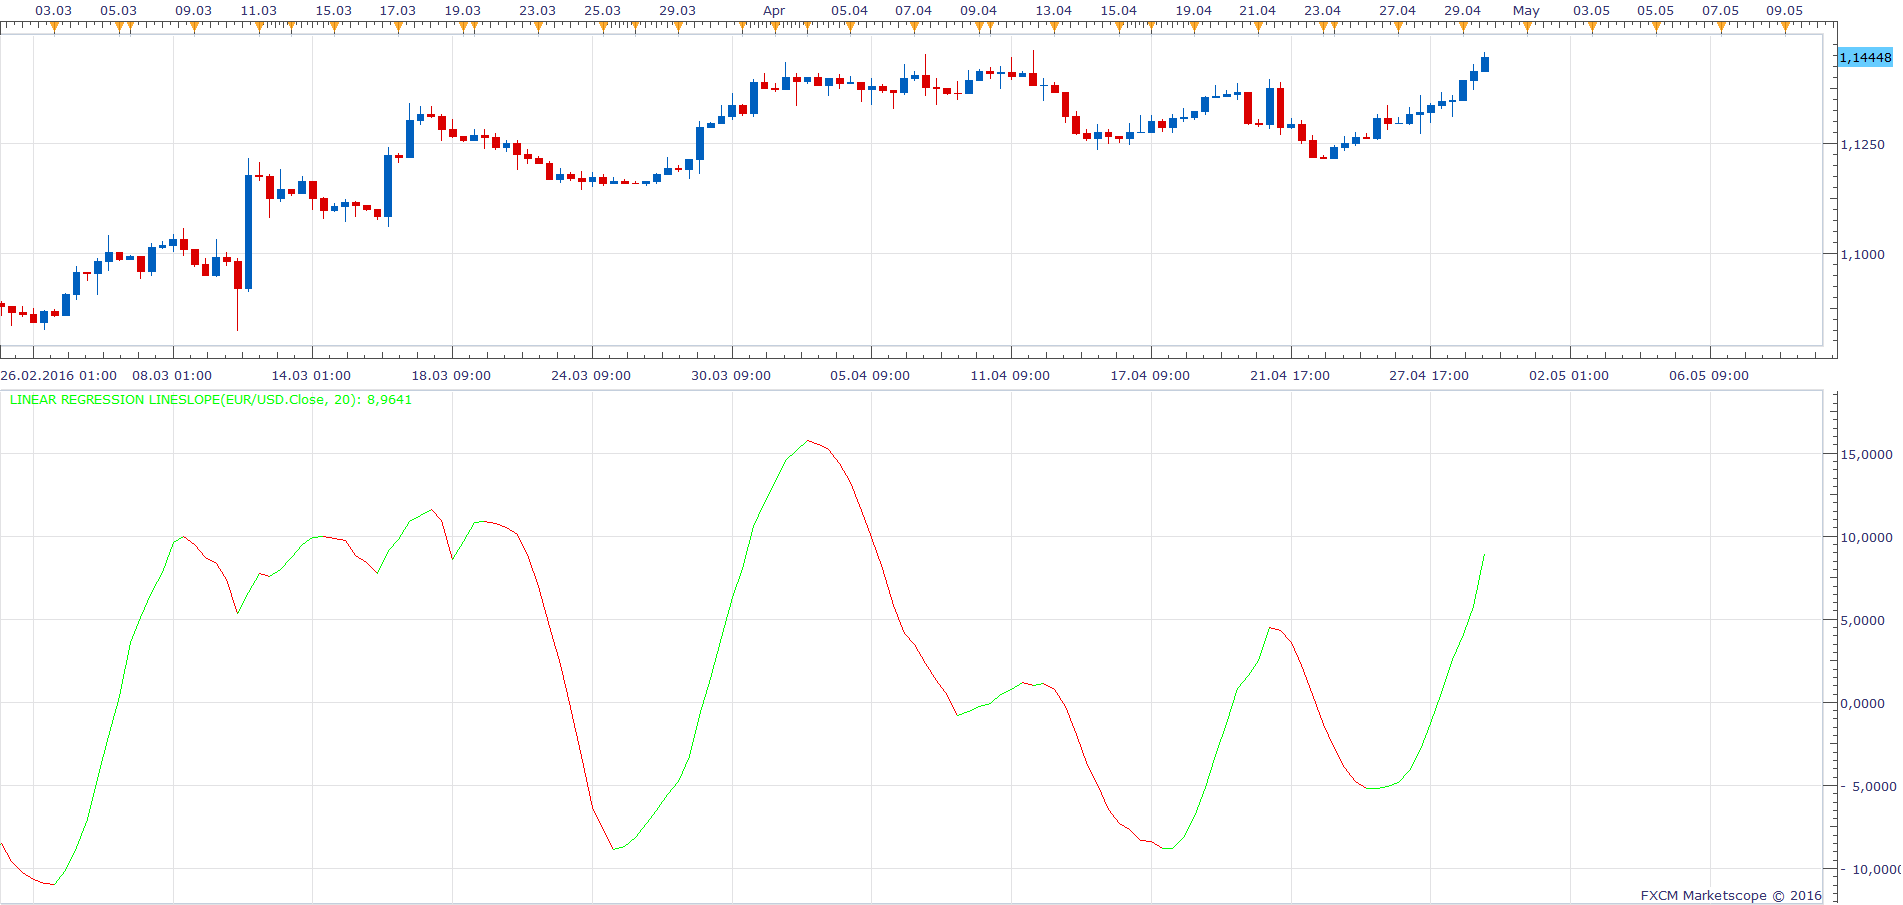Click the orange marker under 13.04

click(1054, 27)
